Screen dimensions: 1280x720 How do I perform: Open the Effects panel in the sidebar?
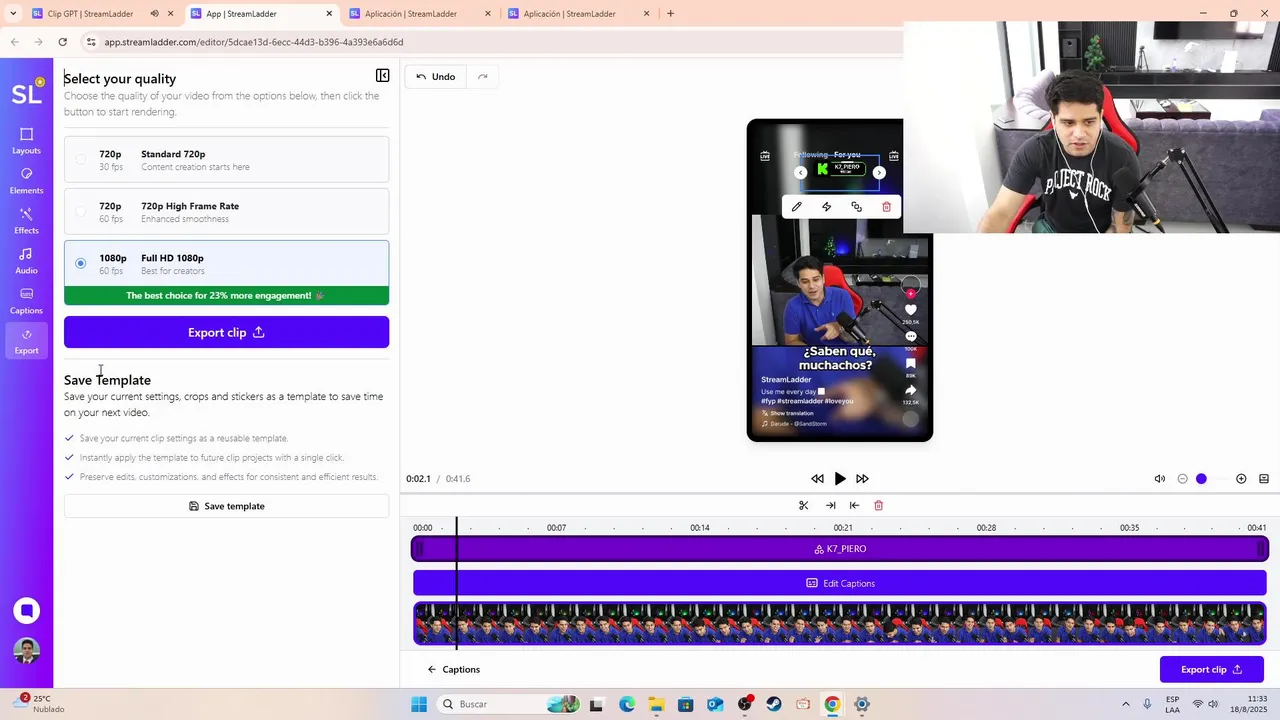point(26,221)
